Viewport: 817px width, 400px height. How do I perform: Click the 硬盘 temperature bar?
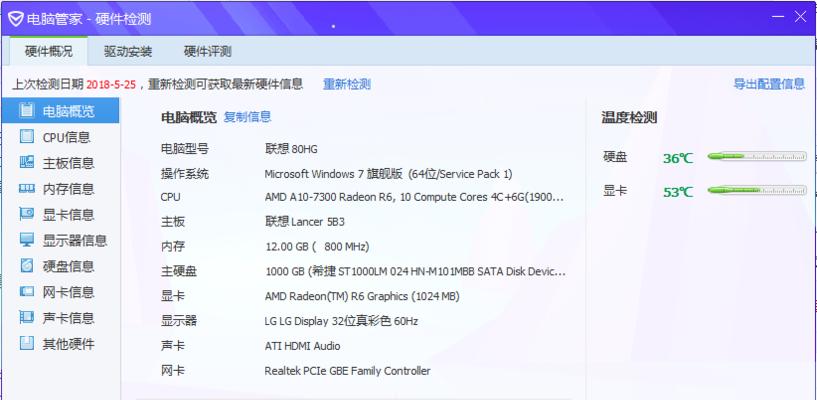(x=757, y=156)
